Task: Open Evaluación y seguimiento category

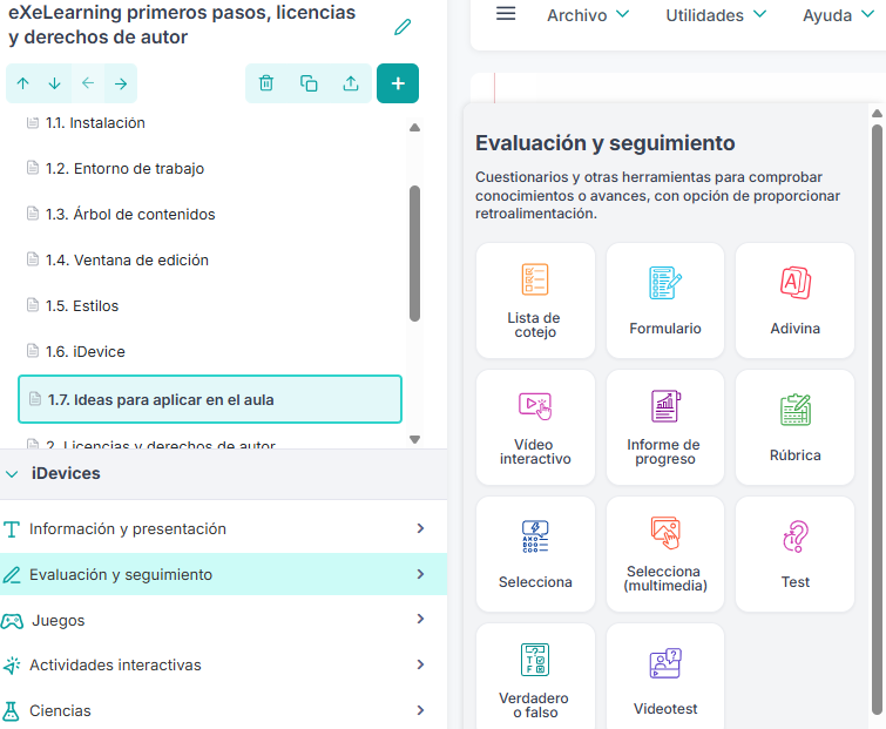Action: click(x=223, y=574)
